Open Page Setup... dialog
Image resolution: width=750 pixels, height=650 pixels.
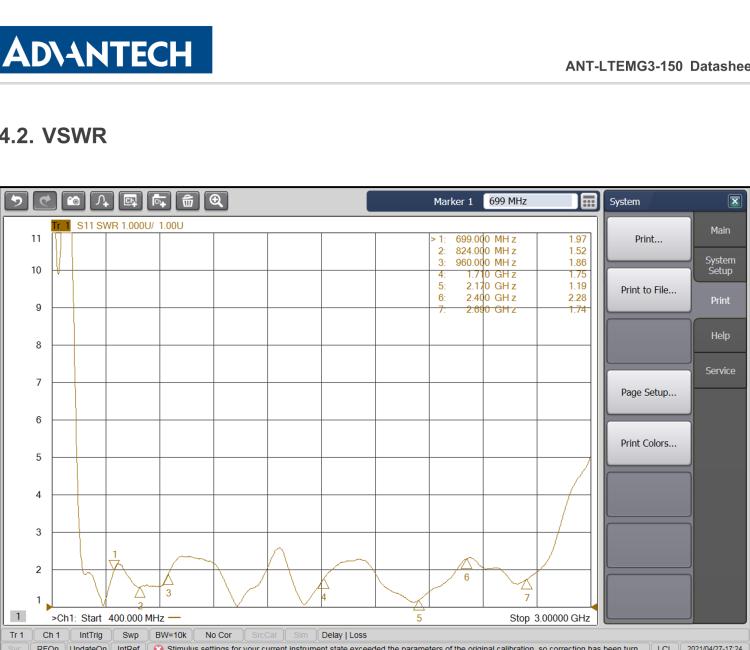pos(648,392)
